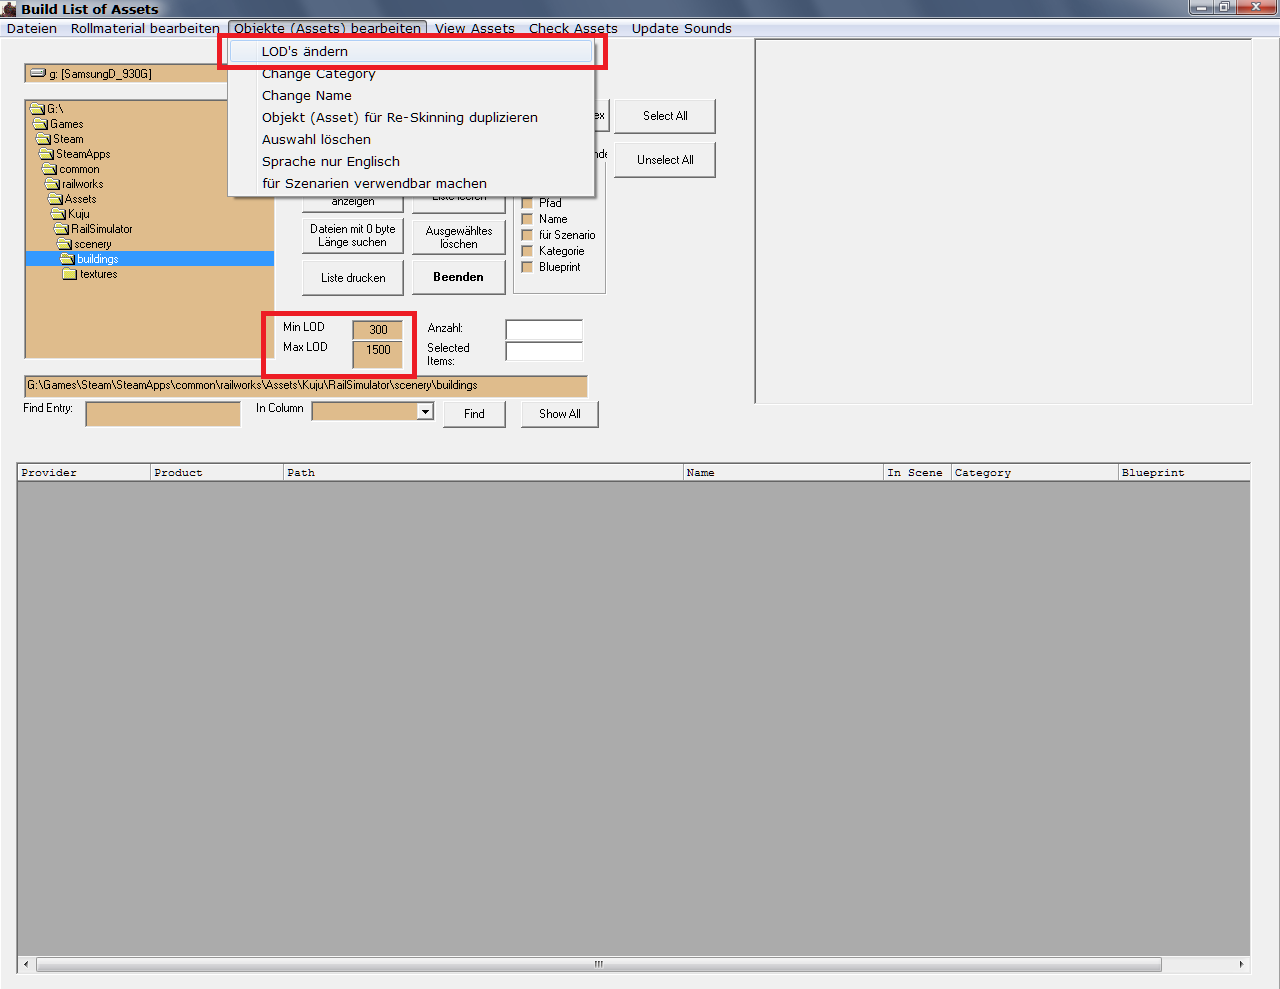Select Objekt (Asset) für Re-Skinning duplizieren

pos(411,117)
